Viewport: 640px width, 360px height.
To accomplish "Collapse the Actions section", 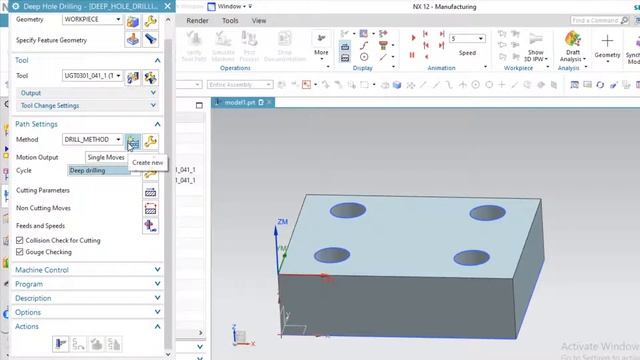I will coord(157,327).
